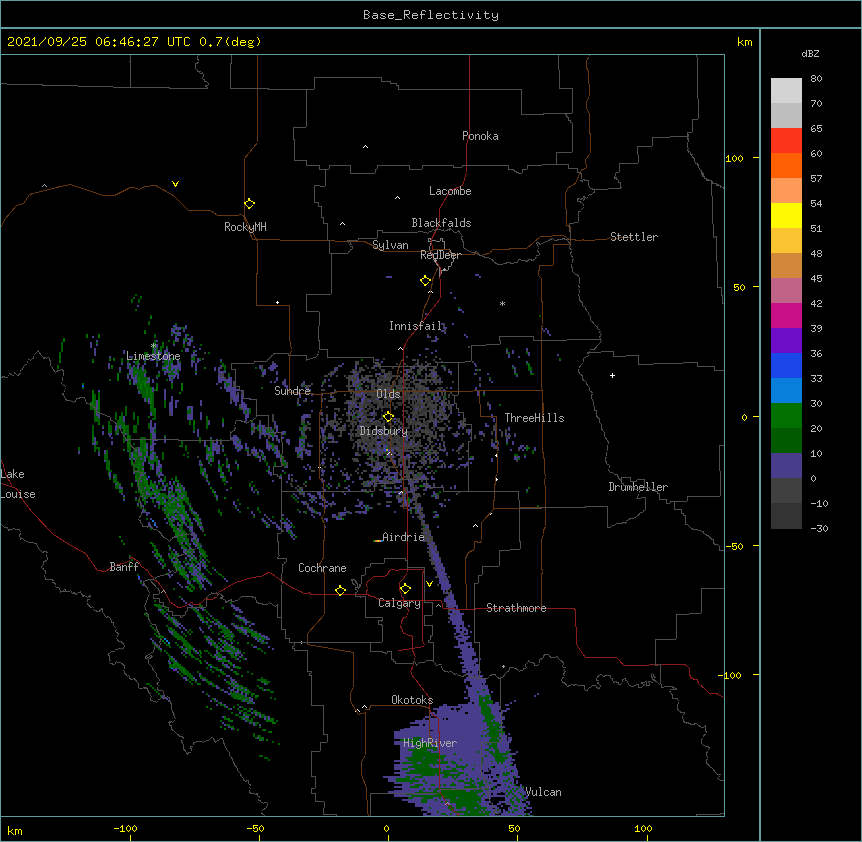Click the Stettler town label

[x=633, y=237]
